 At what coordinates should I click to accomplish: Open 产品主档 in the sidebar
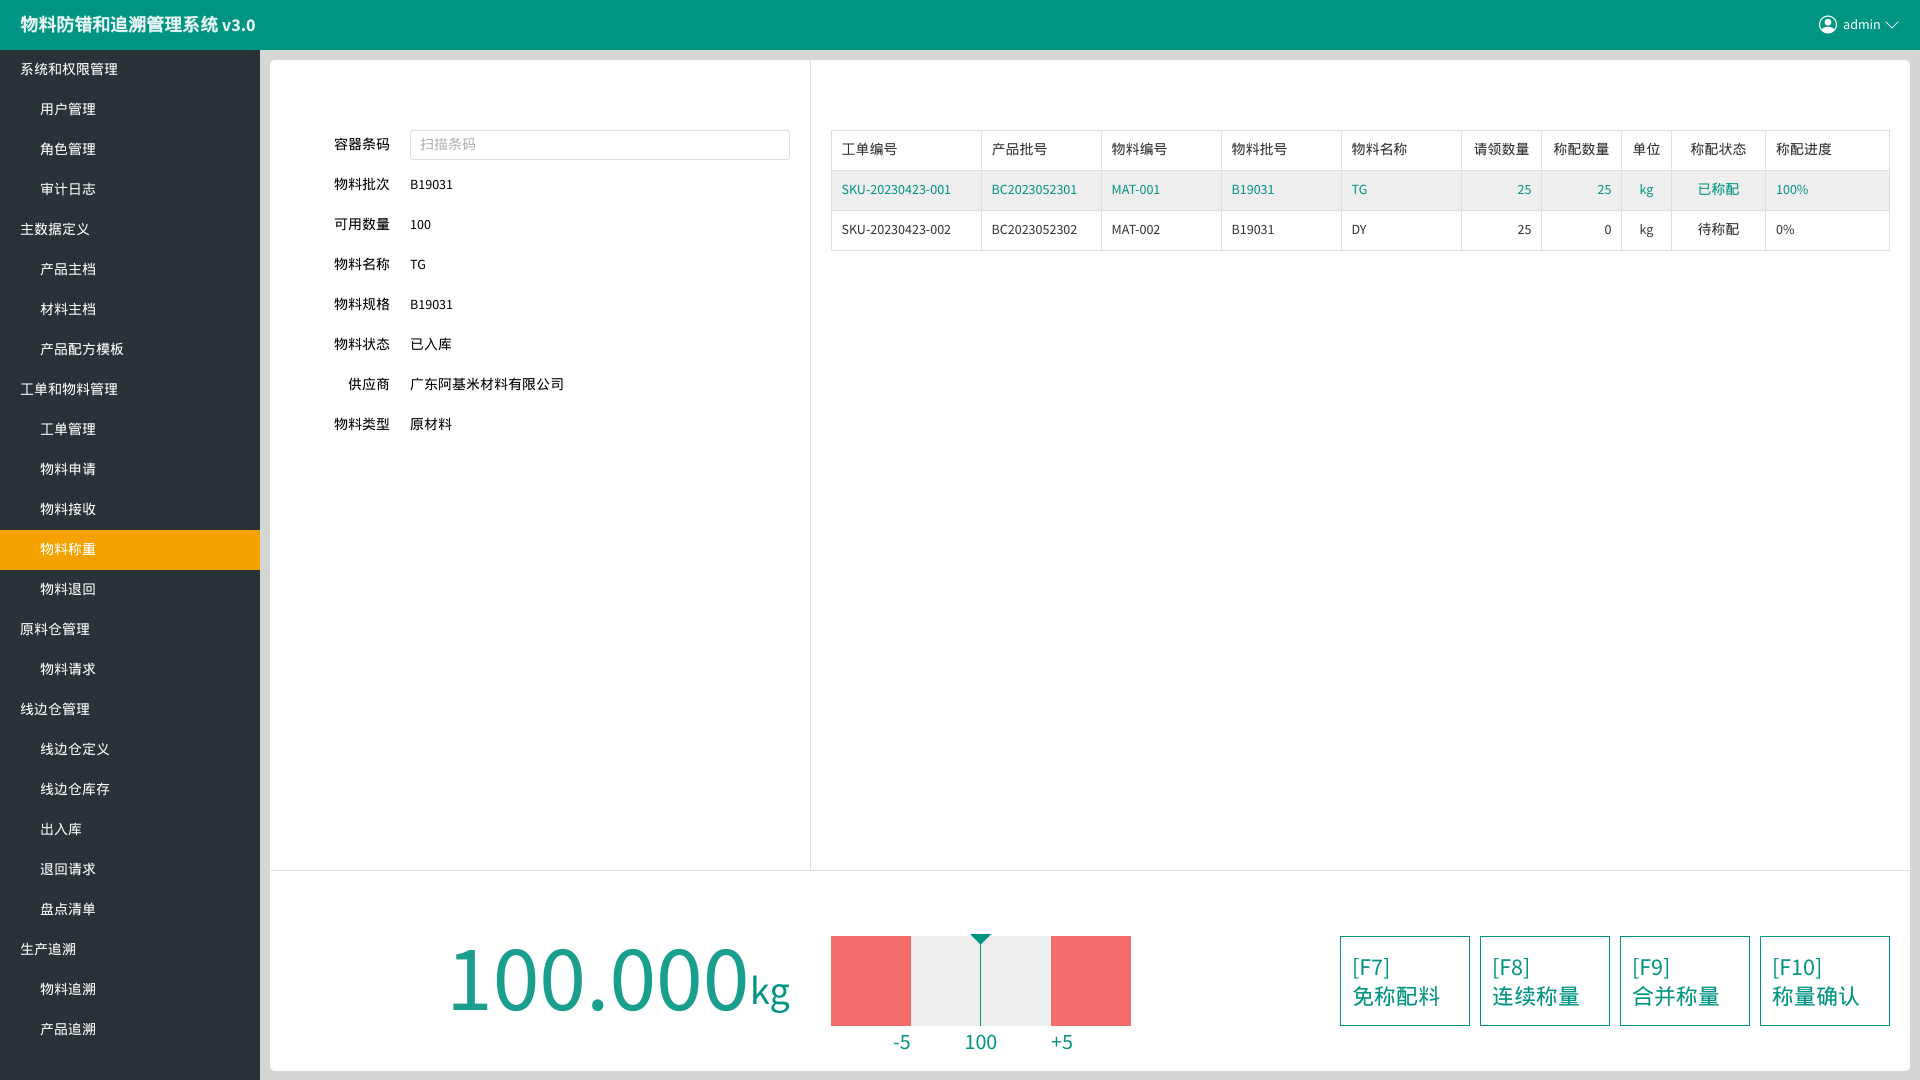[130, 270]
